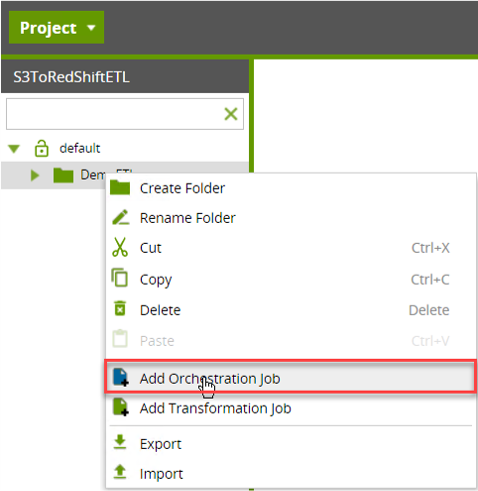Expand the Demo folder arrow
Image resolution: width=478 pixels, height=491 pixels.
click(x=35, y=175)
